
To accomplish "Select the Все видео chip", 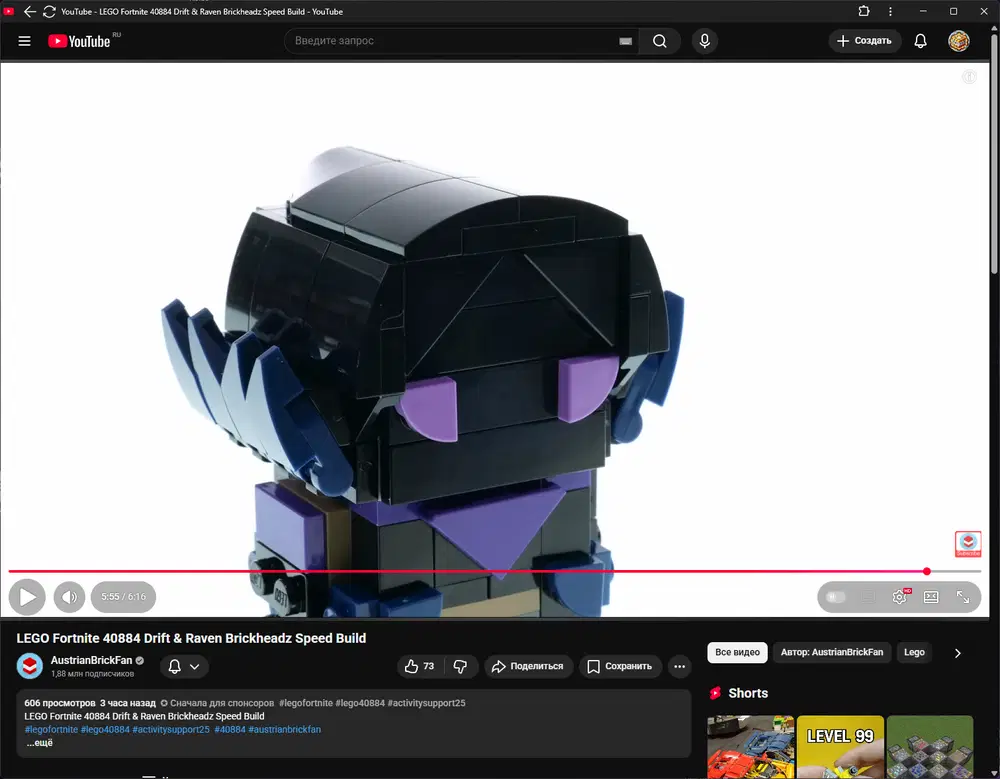I will (737, 653).
